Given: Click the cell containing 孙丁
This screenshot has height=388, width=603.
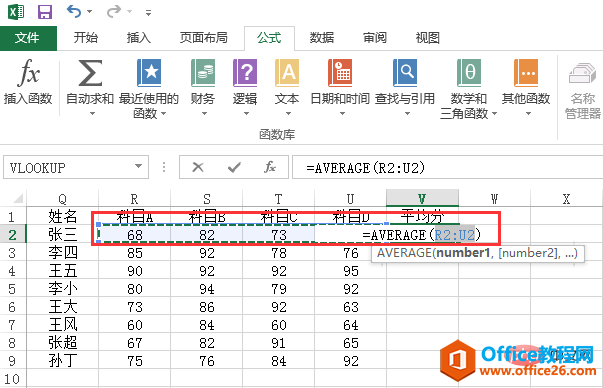Looking at the screenshot, I should coord(62,361).
